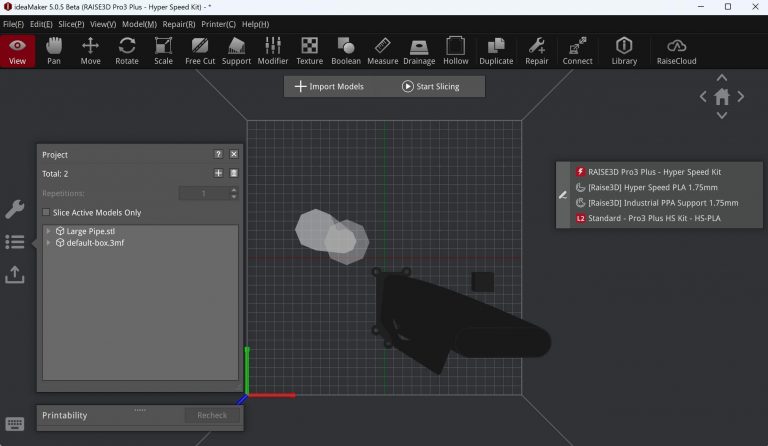The height and width of the screenshot is (446, 768).
Task: Click the list icon in left sidebar
Action: (x=15, y=242)
